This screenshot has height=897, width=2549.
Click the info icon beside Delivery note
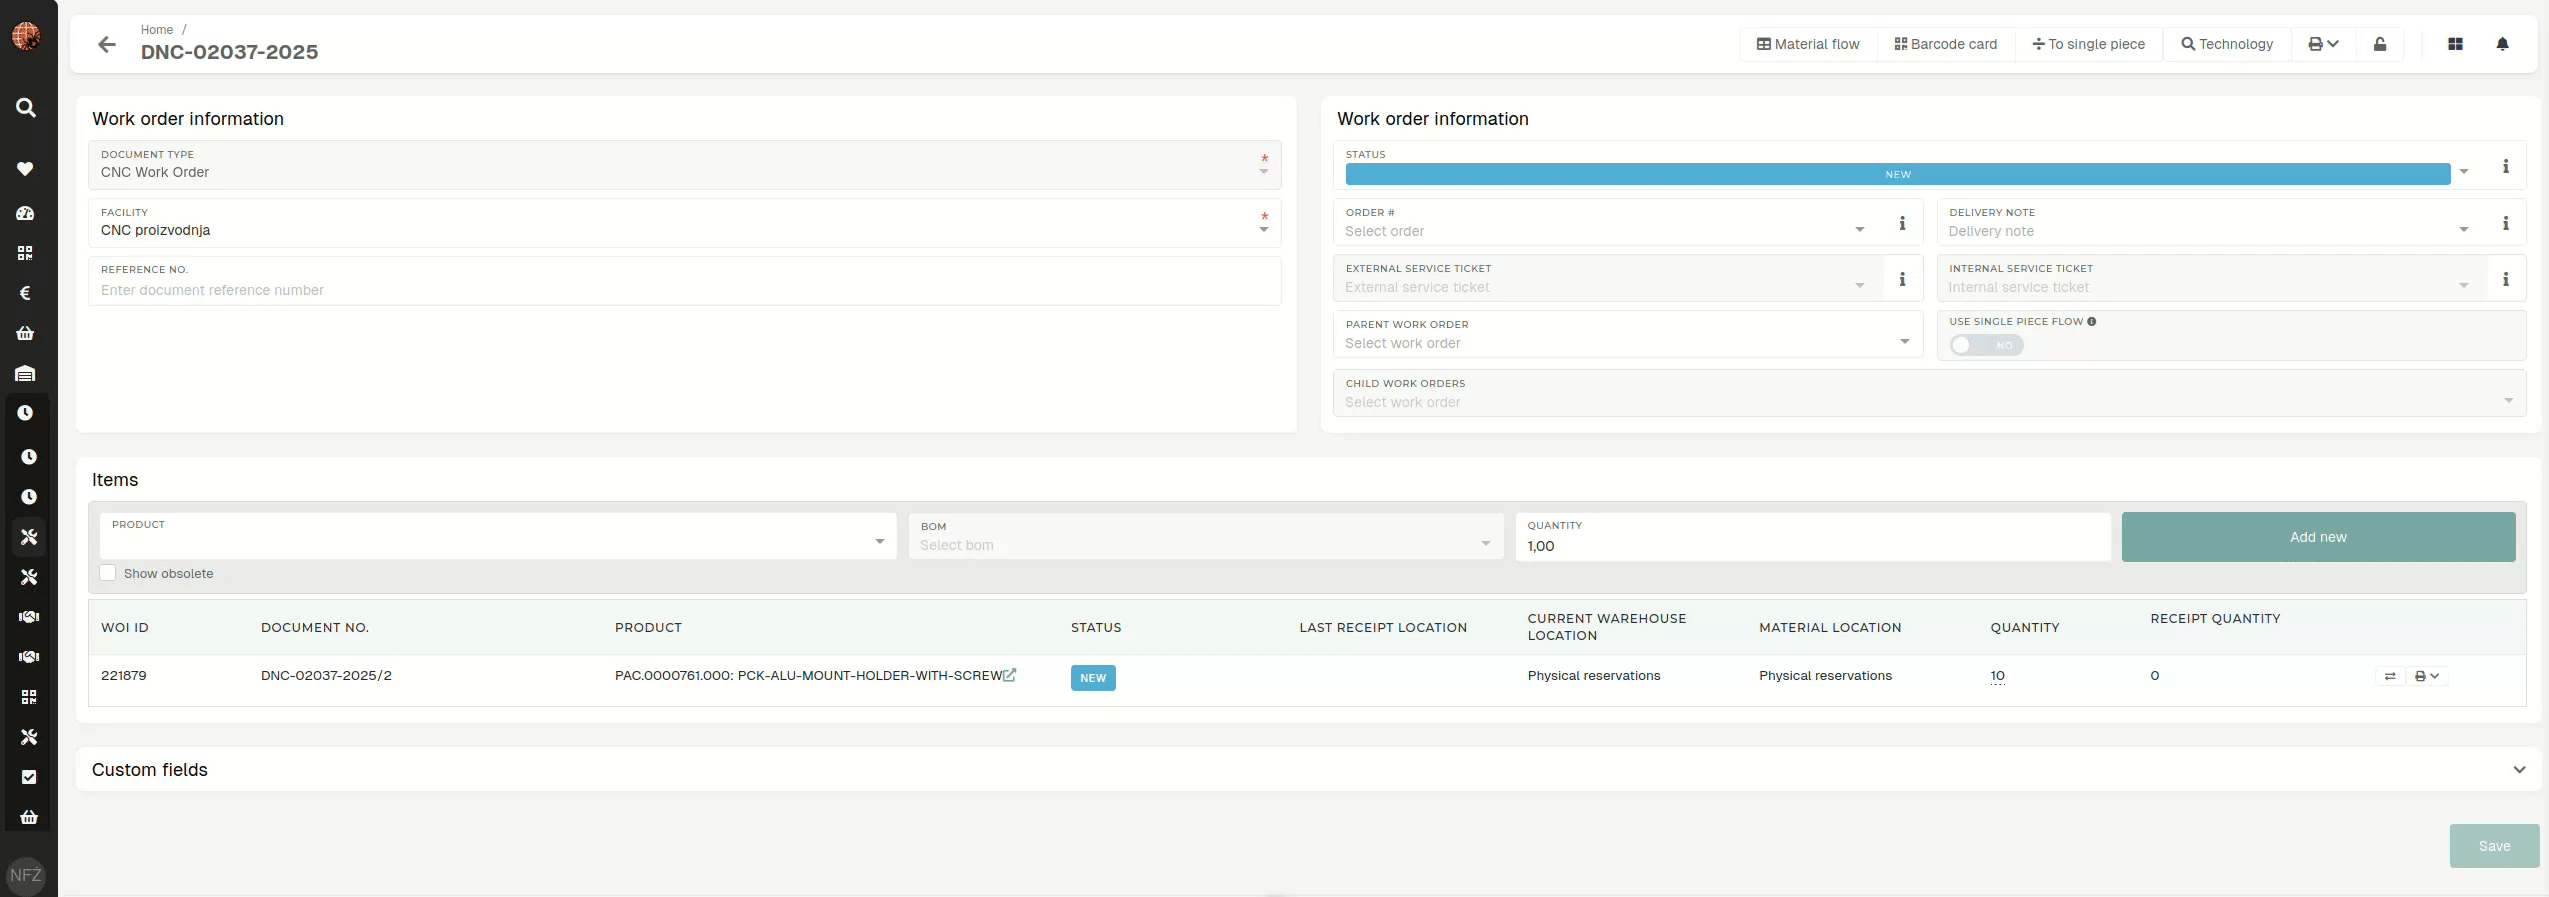2505,223
